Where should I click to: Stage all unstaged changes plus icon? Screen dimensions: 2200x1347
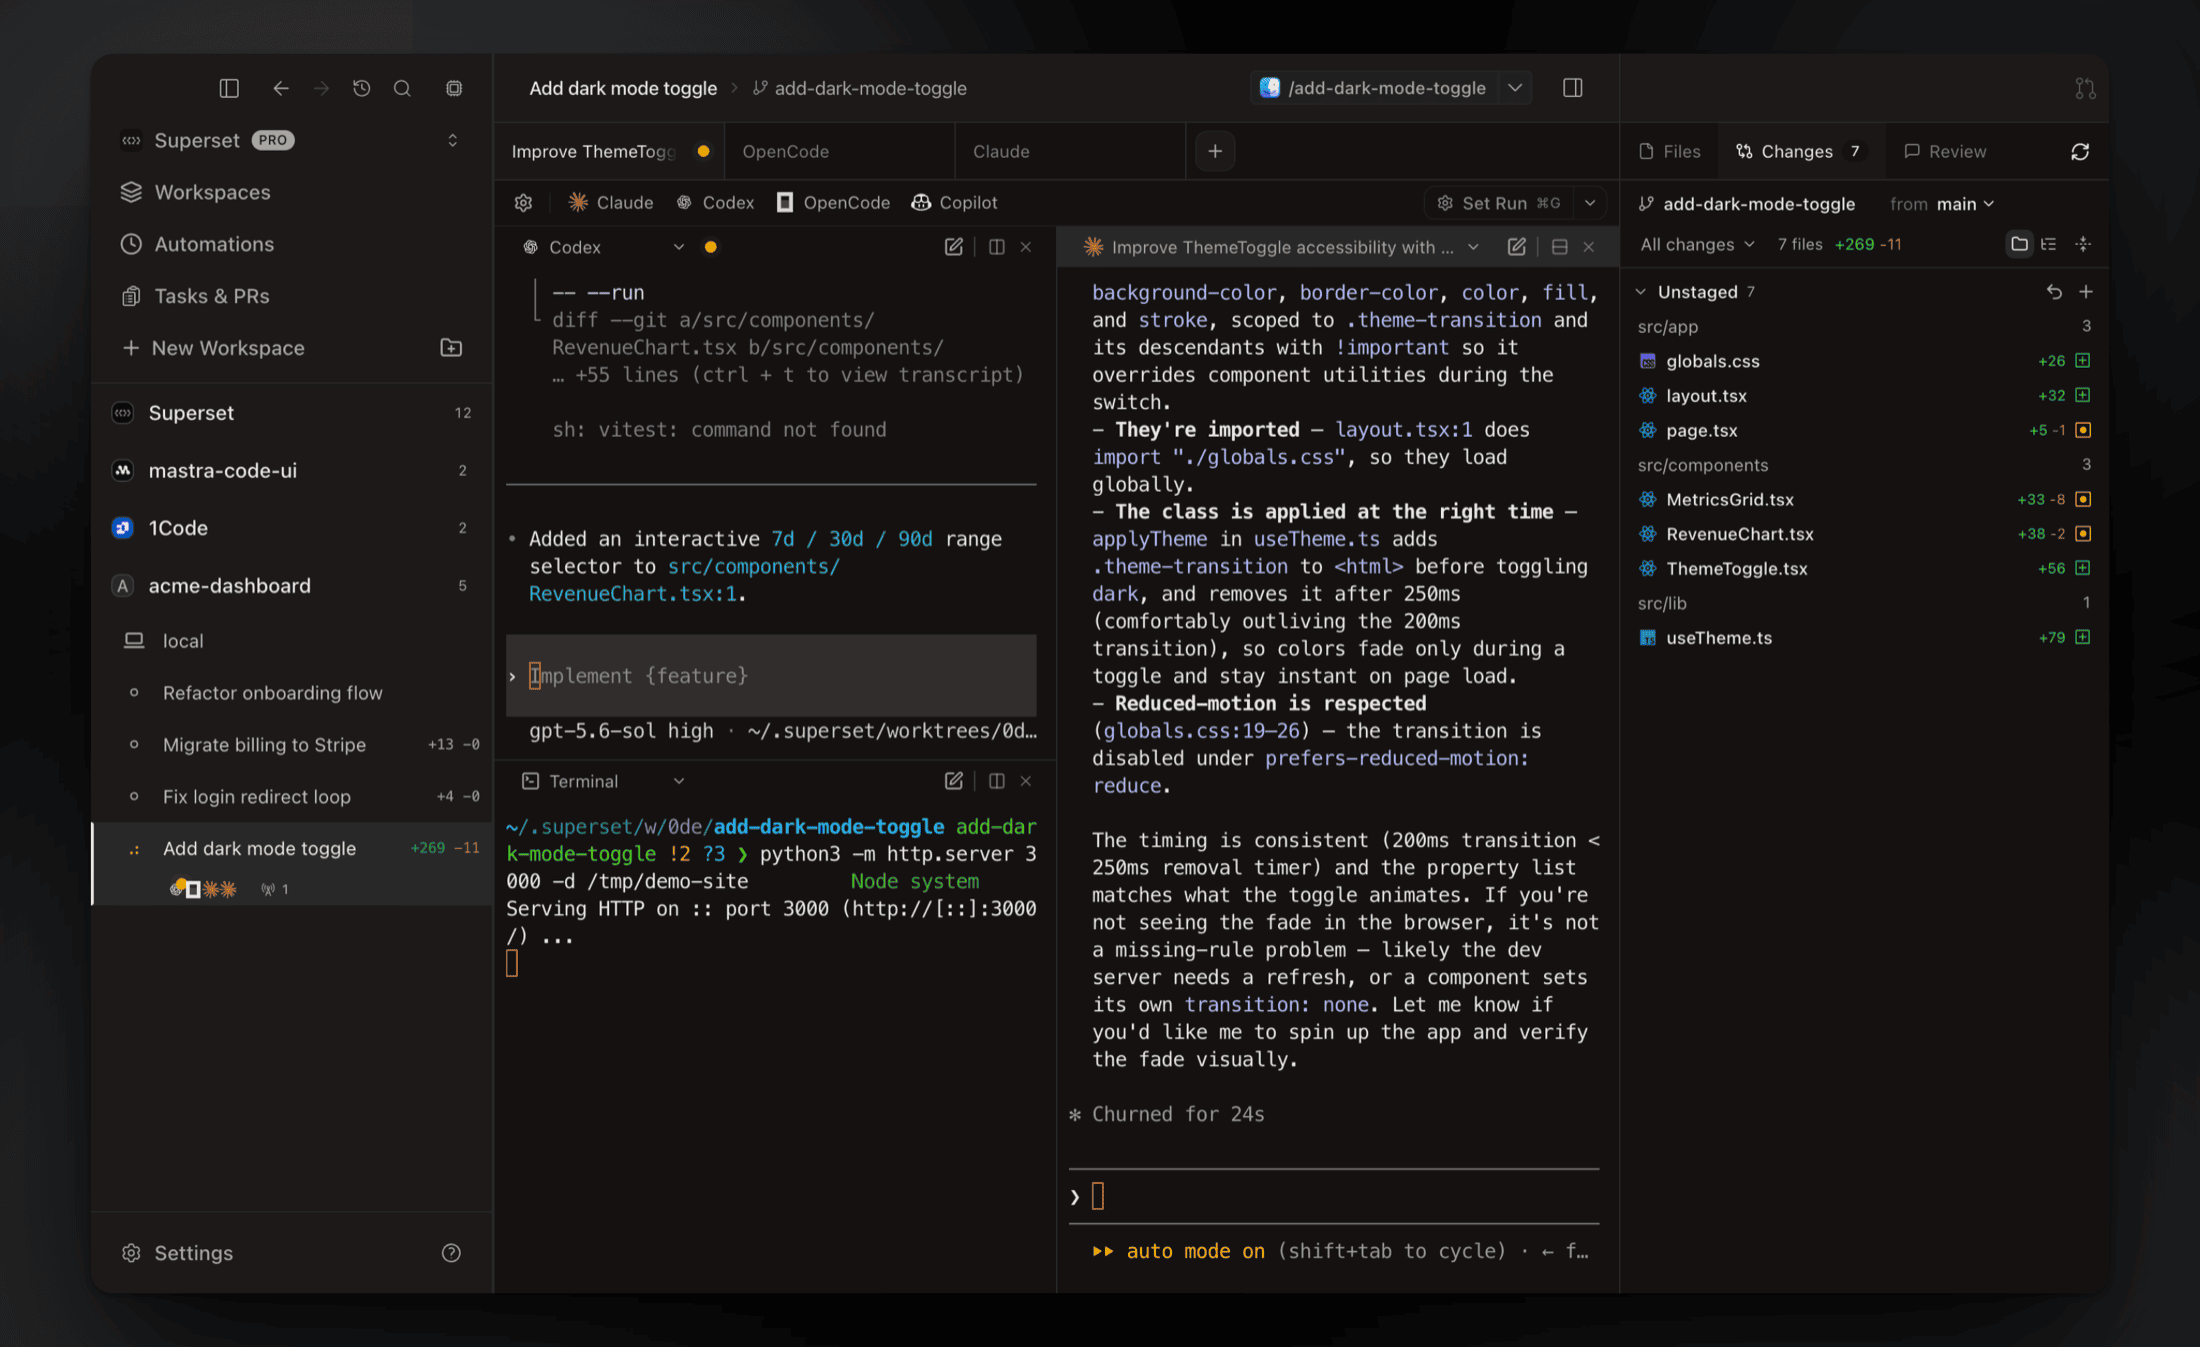2086,292
